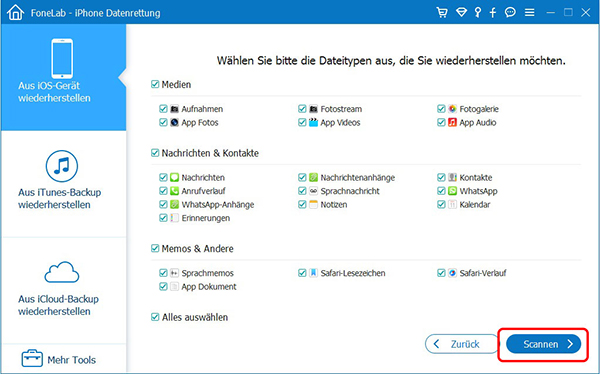Open the shopping cart icon
600x374 pixels.
point(442,13)
